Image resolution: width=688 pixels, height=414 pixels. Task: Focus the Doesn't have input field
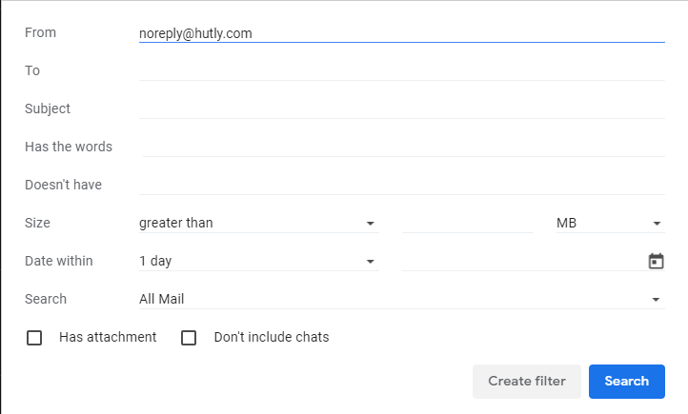(402, 185)
